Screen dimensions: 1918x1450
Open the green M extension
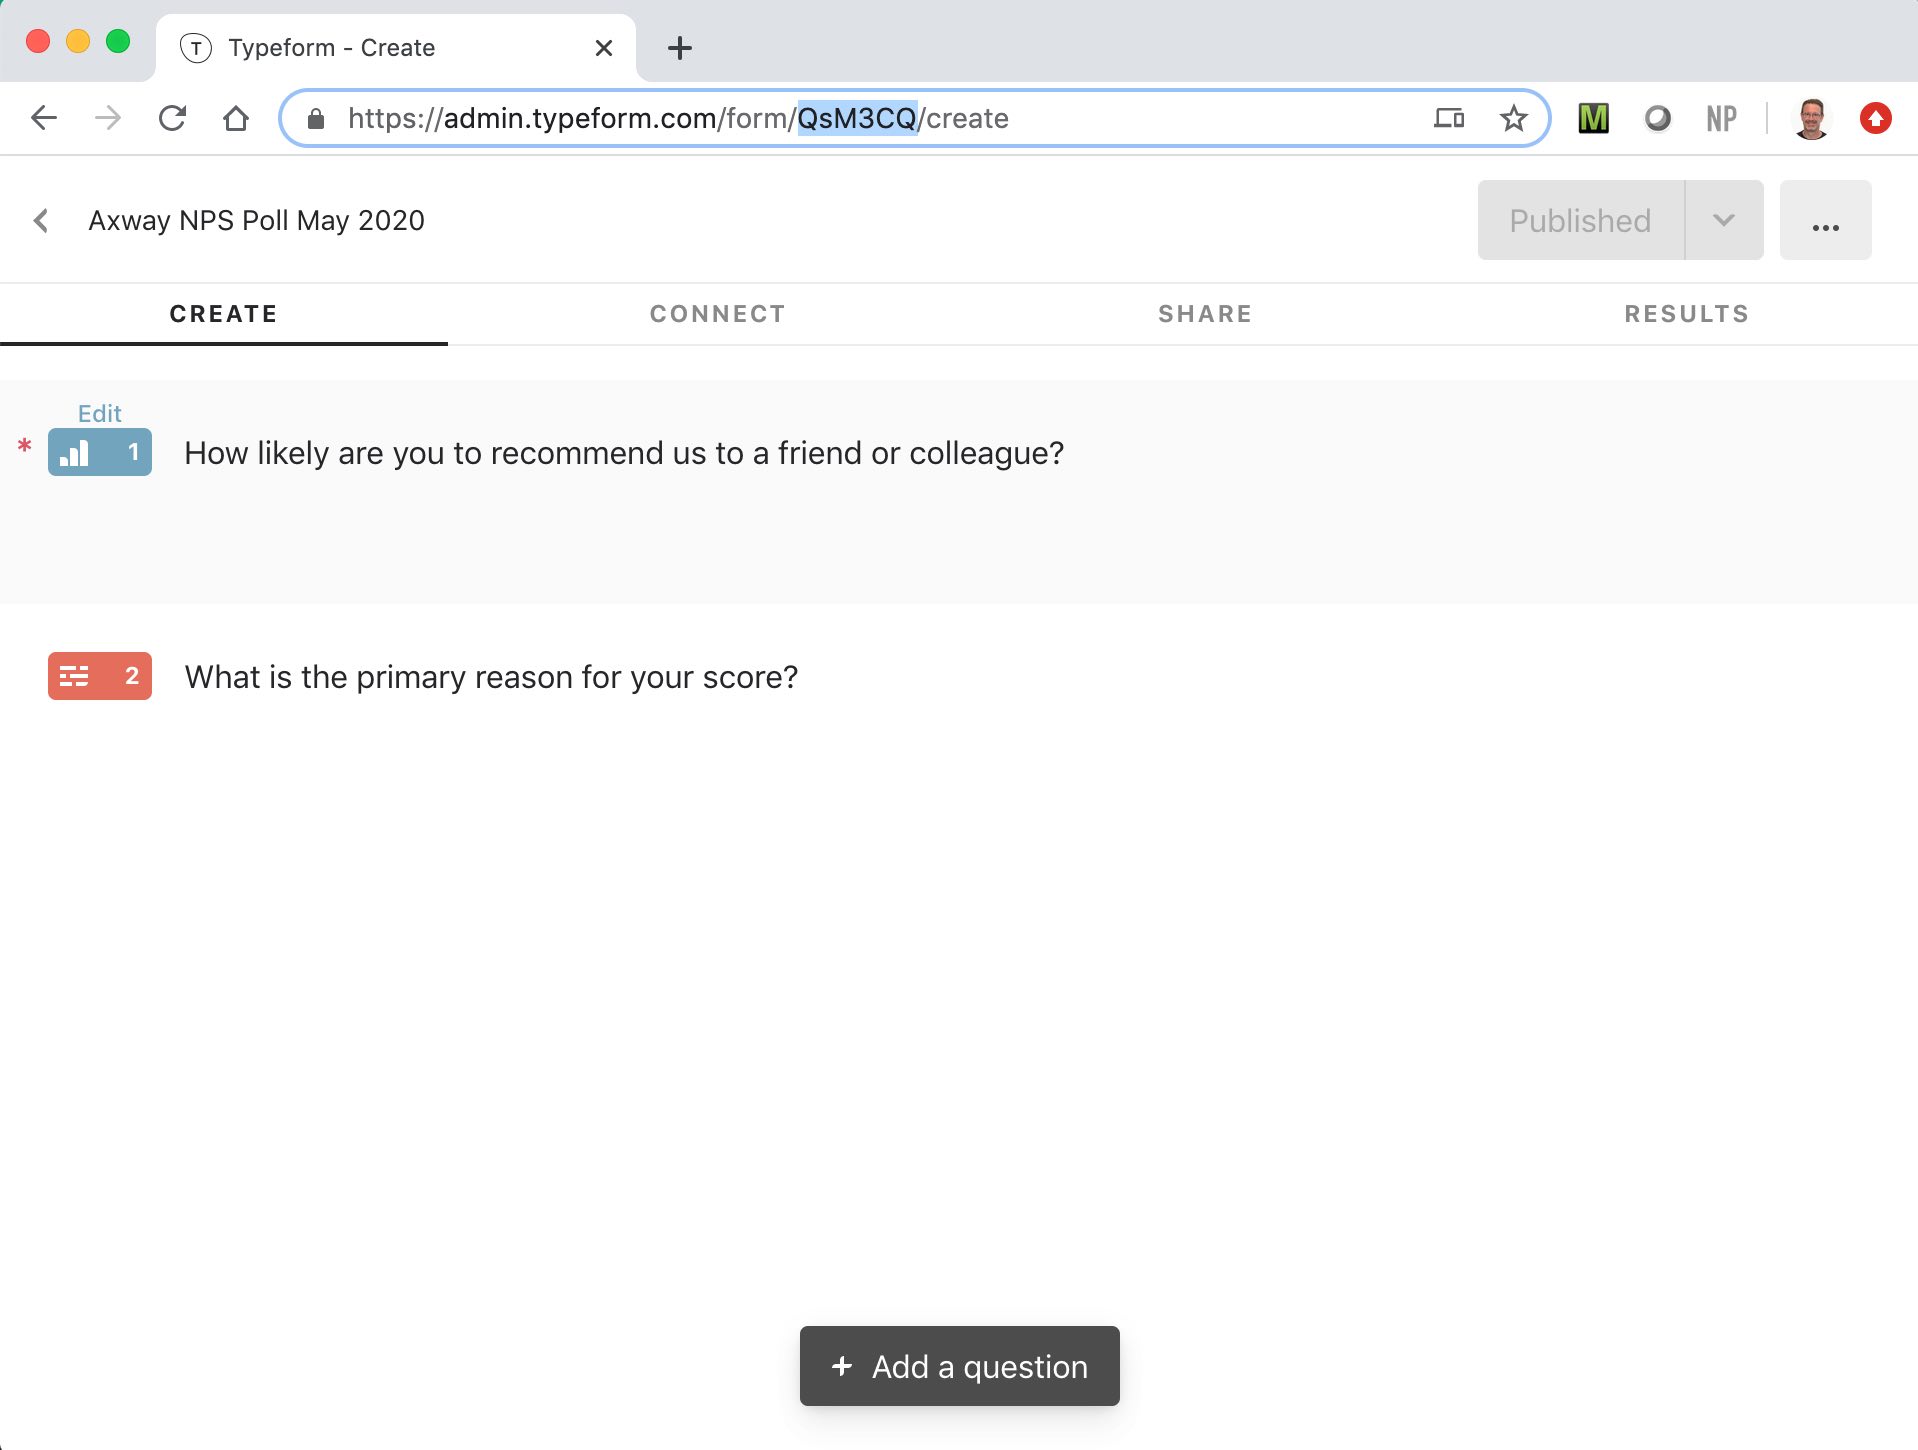(x=1593, y=118)
